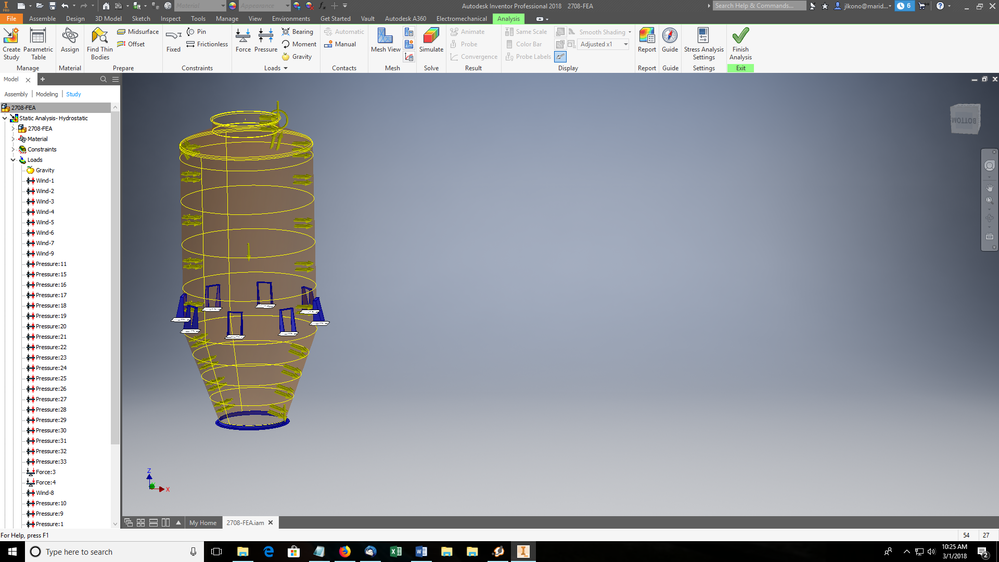Add a Fixed constraint
The image size is (999, 562).
pyautogui.click(x=173, y=40)
